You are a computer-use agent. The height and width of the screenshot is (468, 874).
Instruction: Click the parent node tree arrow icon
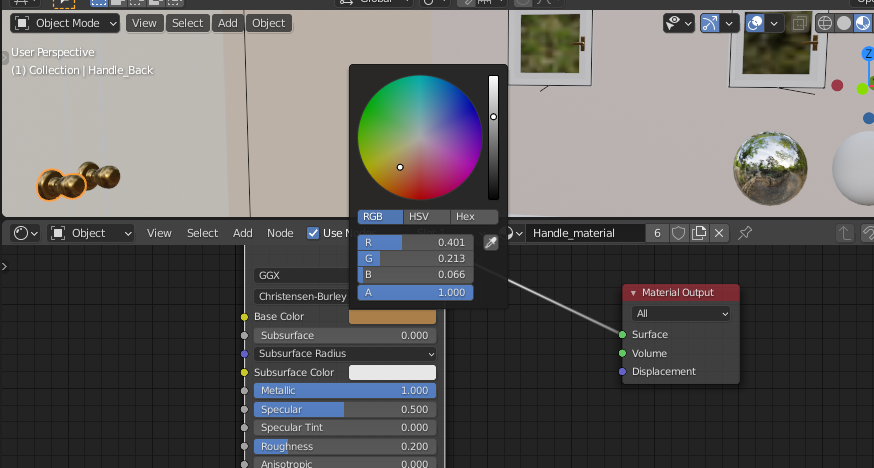pyautogui.click(x=845, y=233)
